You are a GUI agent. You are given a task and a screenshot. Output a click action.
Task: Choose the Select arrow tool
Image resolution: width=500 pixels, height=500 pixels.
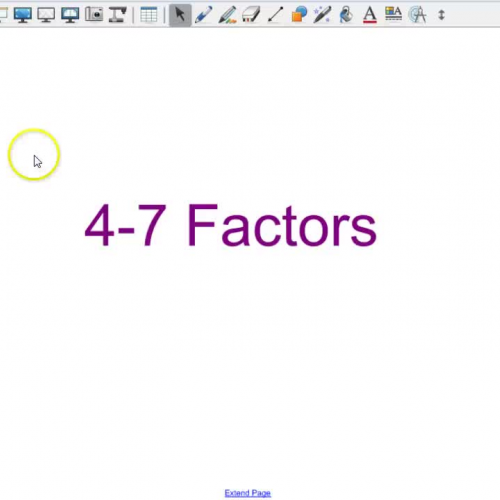click(180, 15)
